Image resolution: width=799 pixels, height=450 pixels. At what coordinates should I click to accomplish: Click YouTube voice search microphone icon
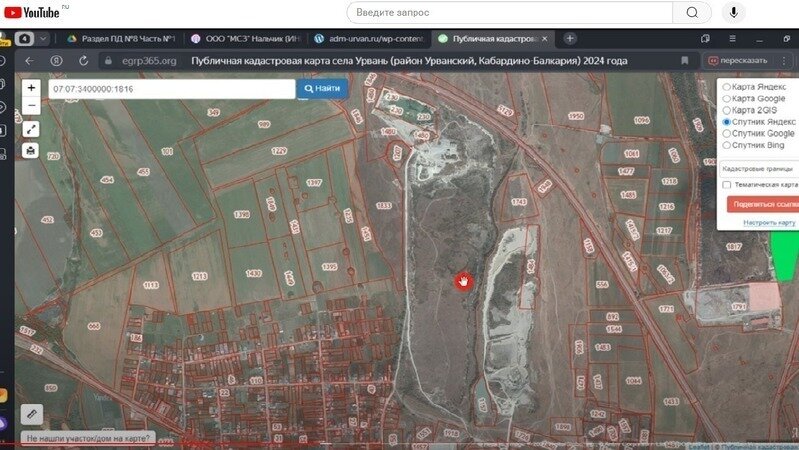pyautogui.click(x=735, y=12)
